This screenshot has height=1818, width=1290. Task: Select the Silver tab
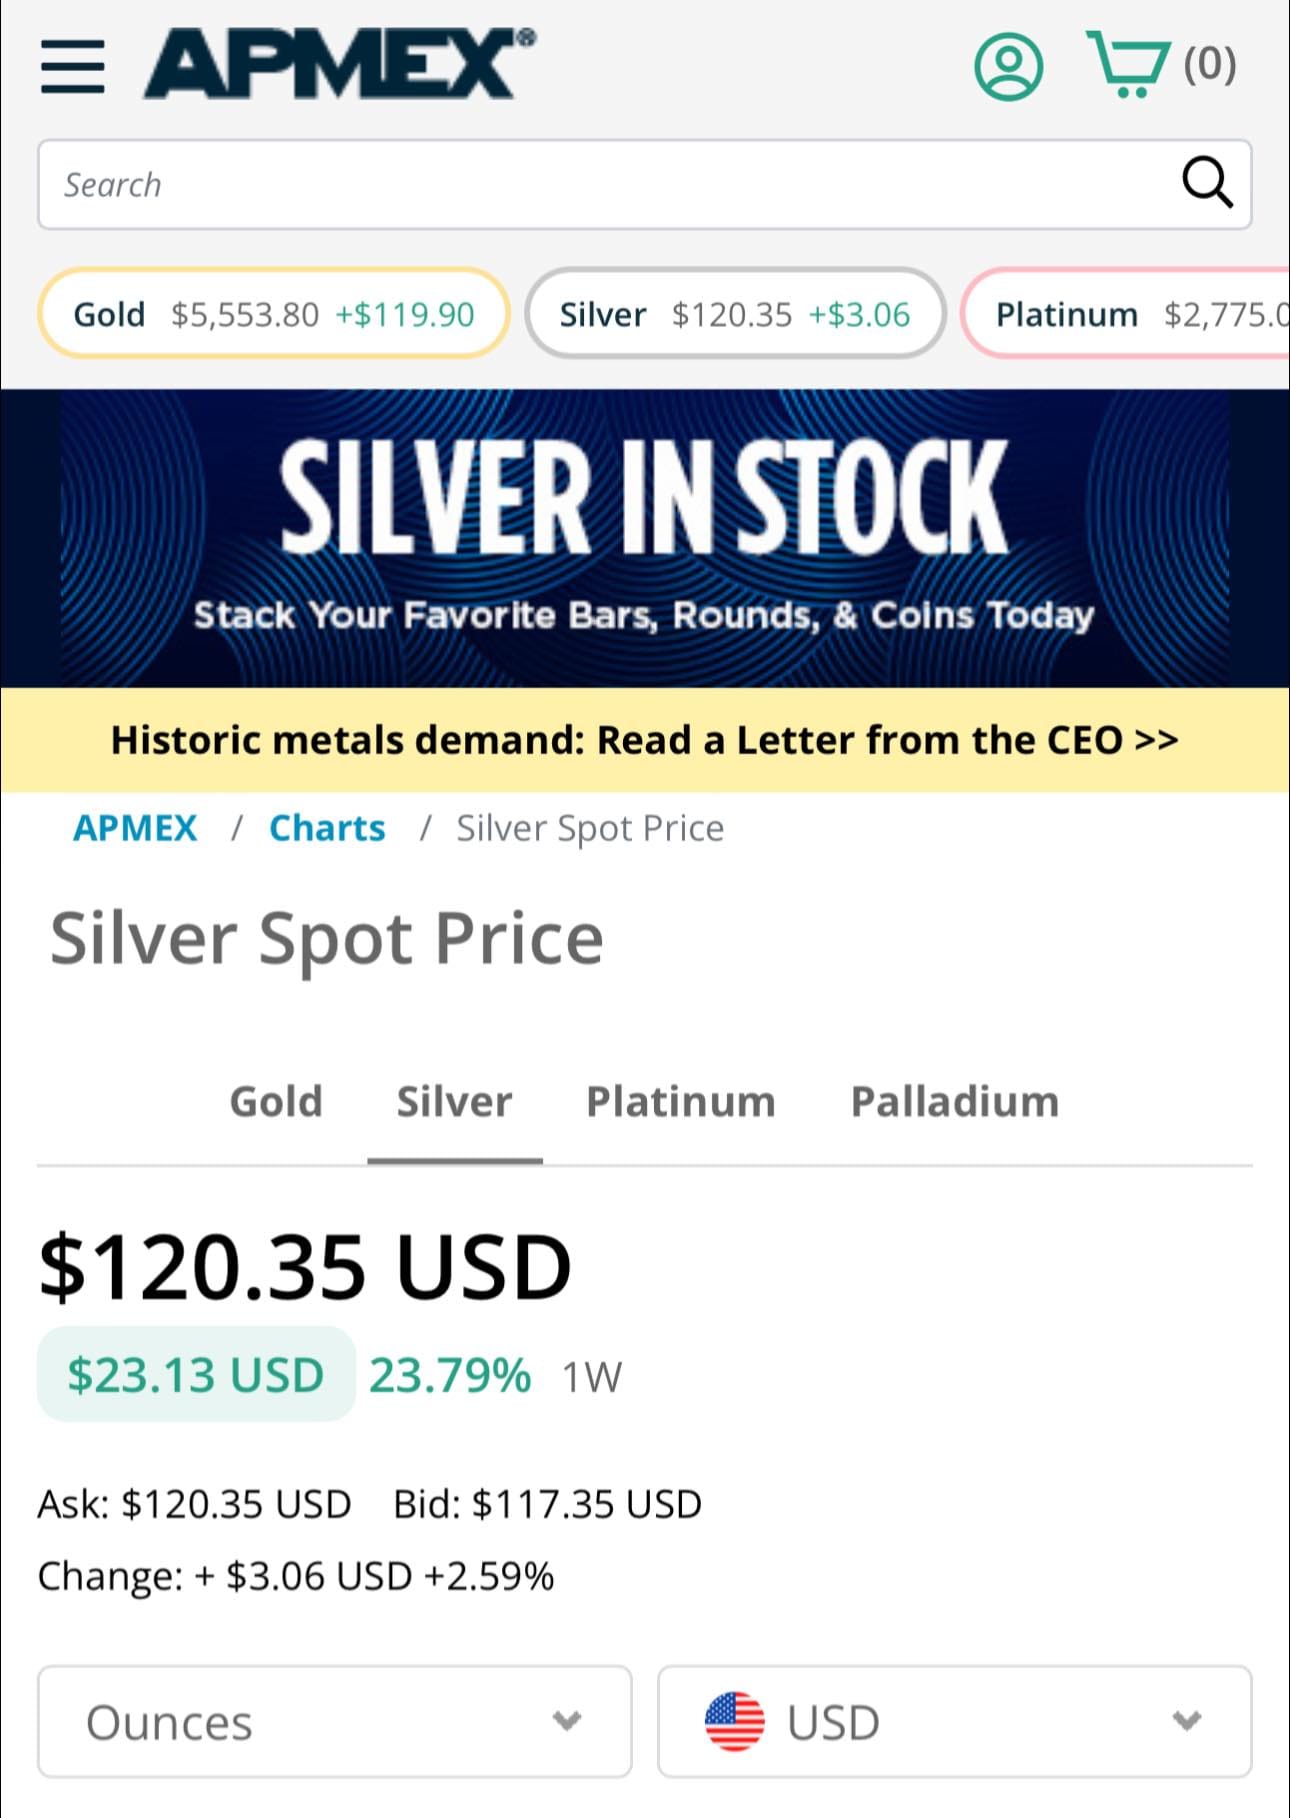pos(454,1102)
